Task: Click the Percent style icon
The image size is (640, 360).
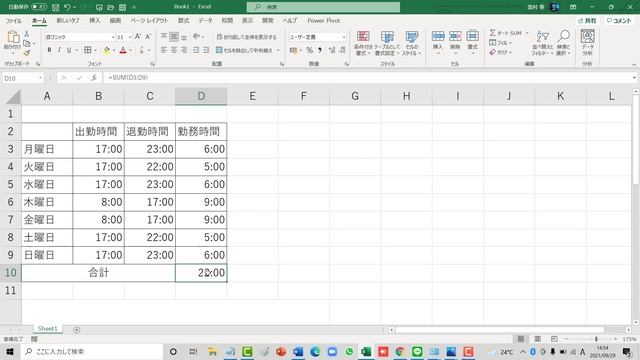Action: 309,50
